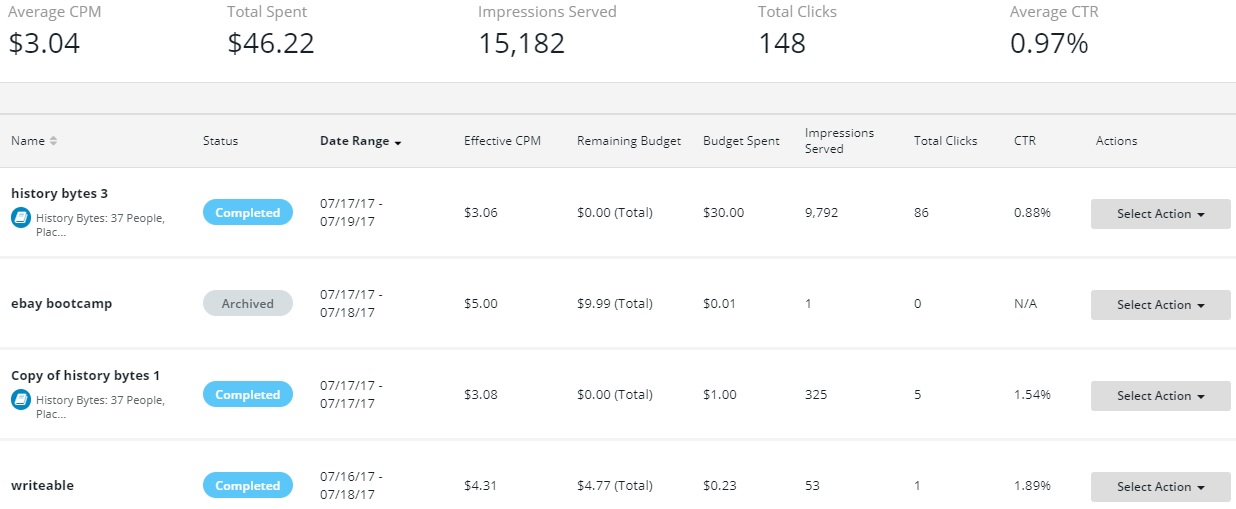Click History Bytes book title under history bytes 3

click(x=100, y=218)
